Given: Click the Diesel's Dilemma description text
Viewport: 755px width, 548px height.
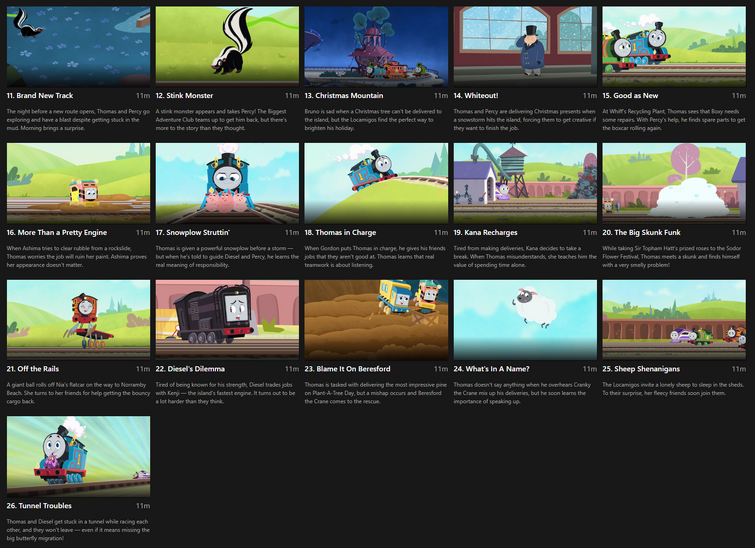Looking at the screenshot, I should [225, 393].
